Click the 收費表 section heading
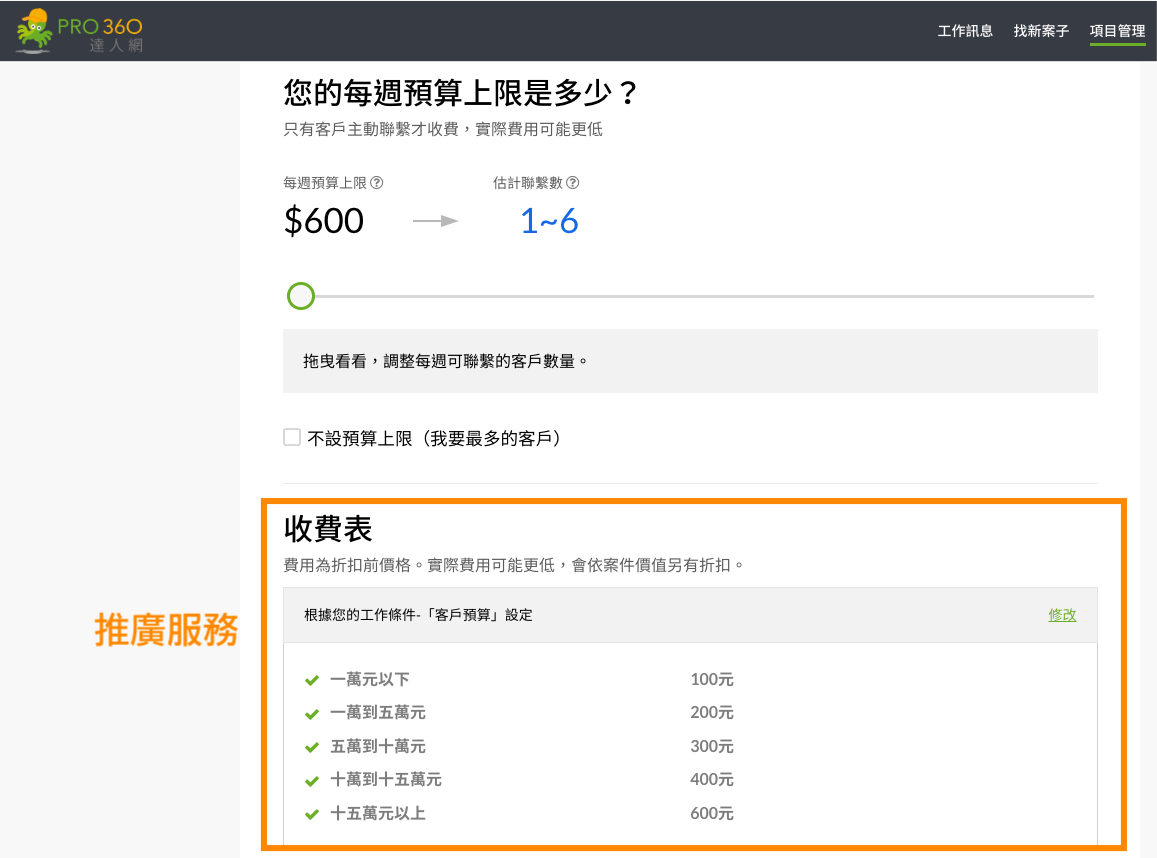 328,529
